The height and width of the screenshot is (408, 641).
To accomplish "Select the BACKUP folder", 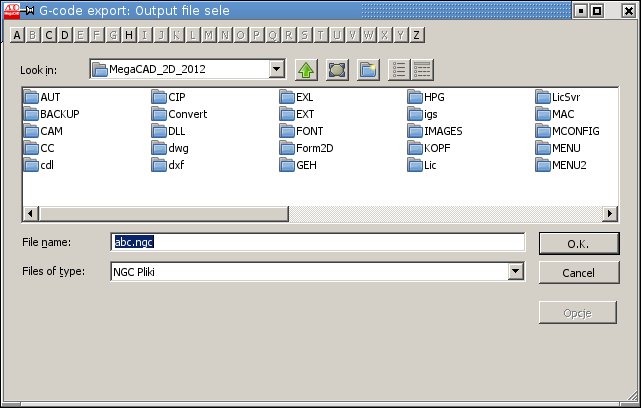I will tap(52, 114).
